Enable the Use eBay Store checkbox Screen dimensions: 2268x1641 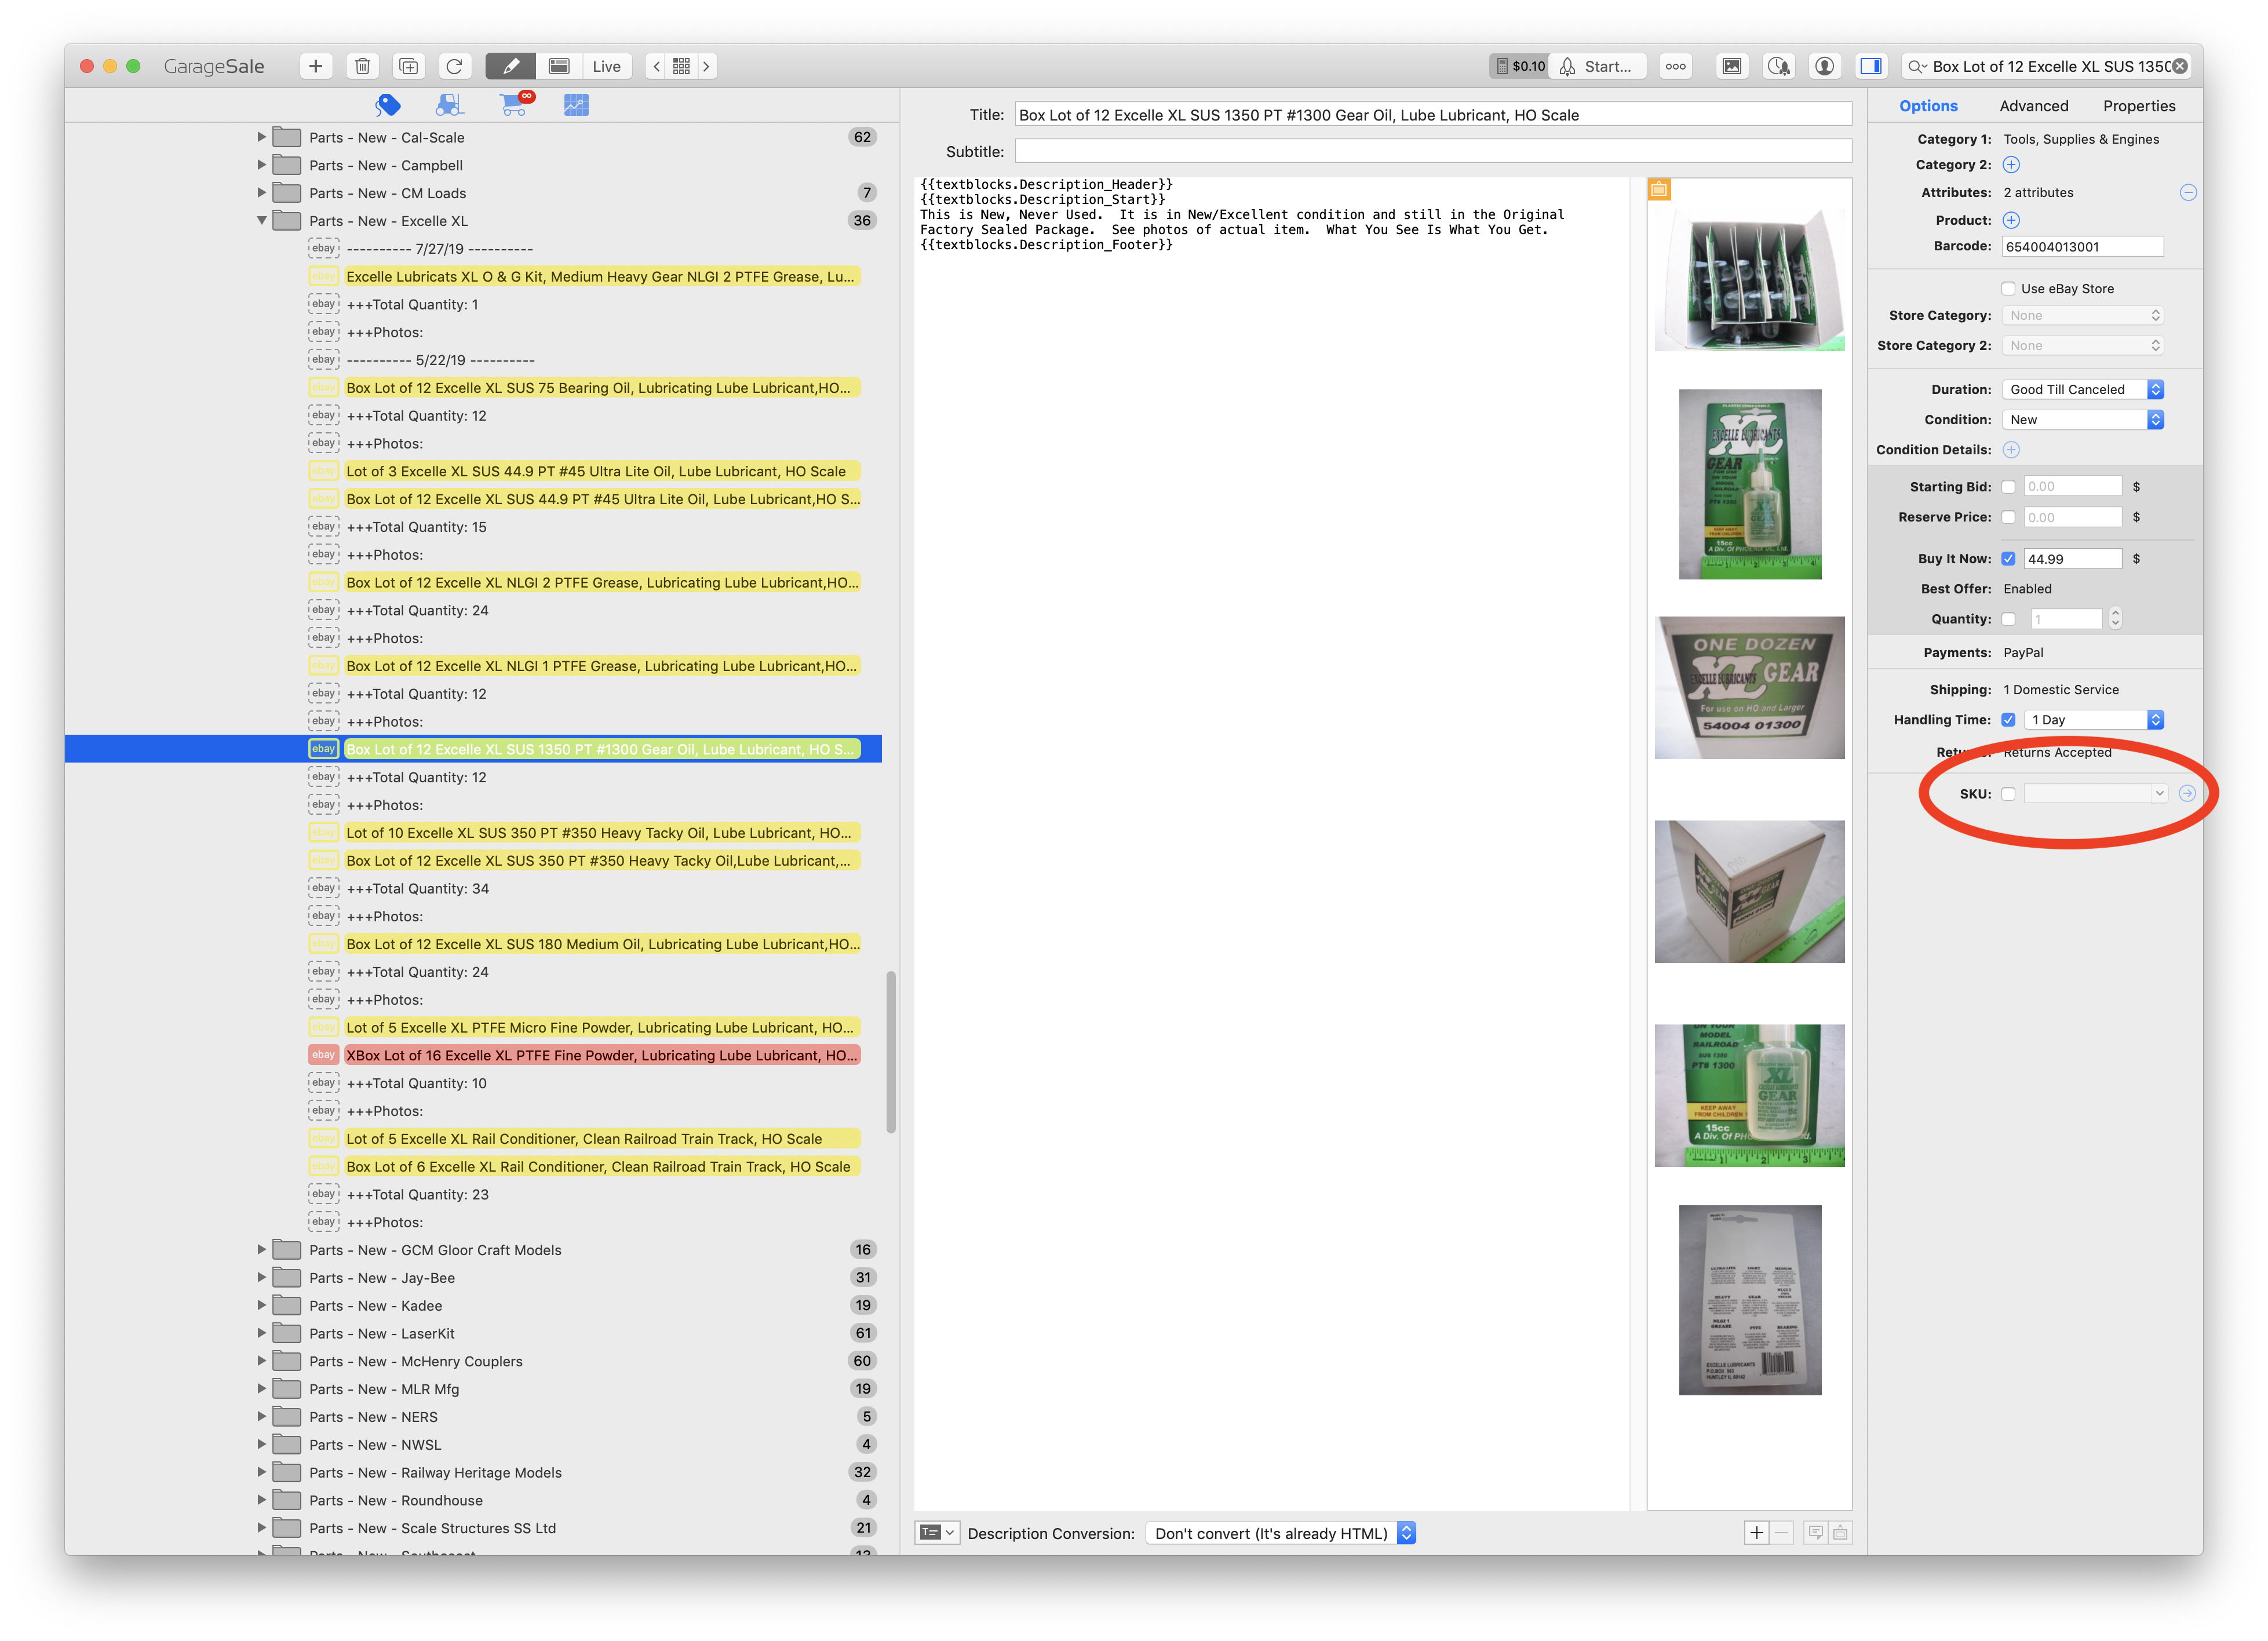(2008, 289)
